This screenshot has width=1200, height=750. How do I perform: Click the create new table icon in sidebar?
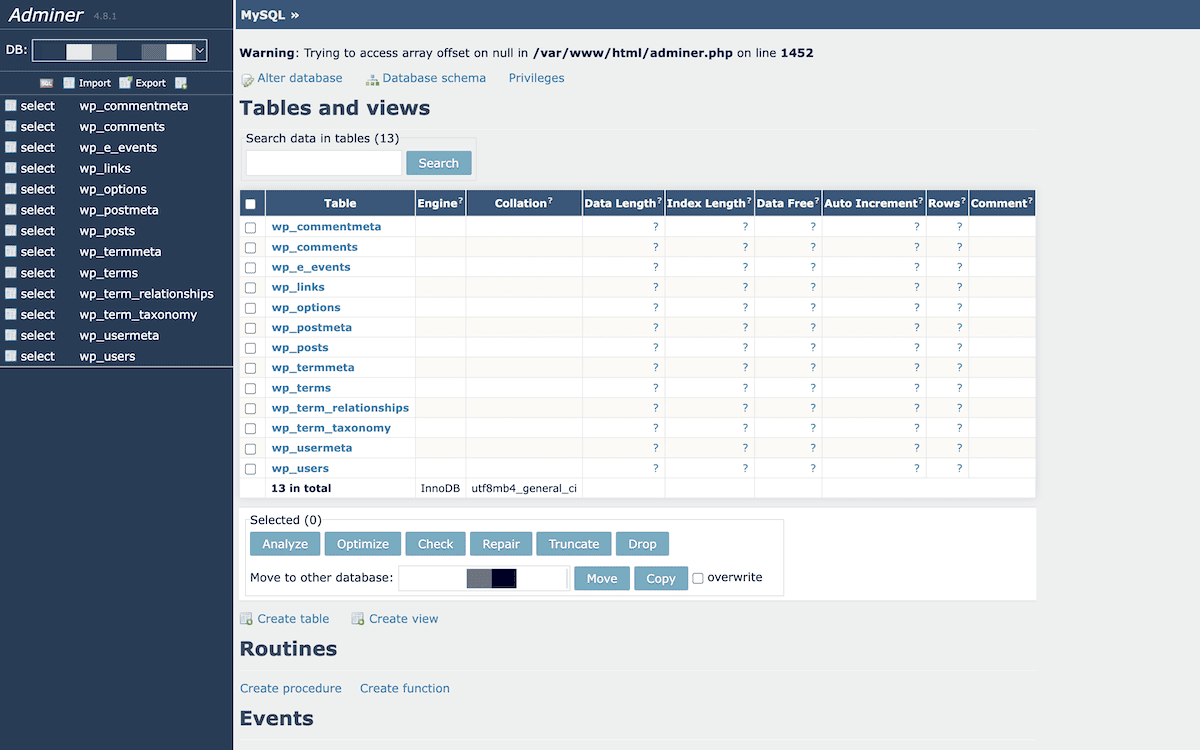181,83
